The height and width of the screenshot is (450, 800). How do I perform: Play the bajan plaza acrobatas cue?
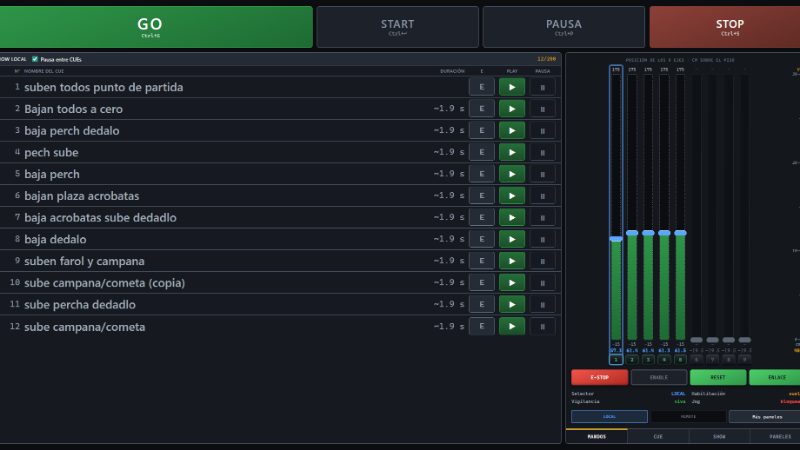click(x=512, y=196)
